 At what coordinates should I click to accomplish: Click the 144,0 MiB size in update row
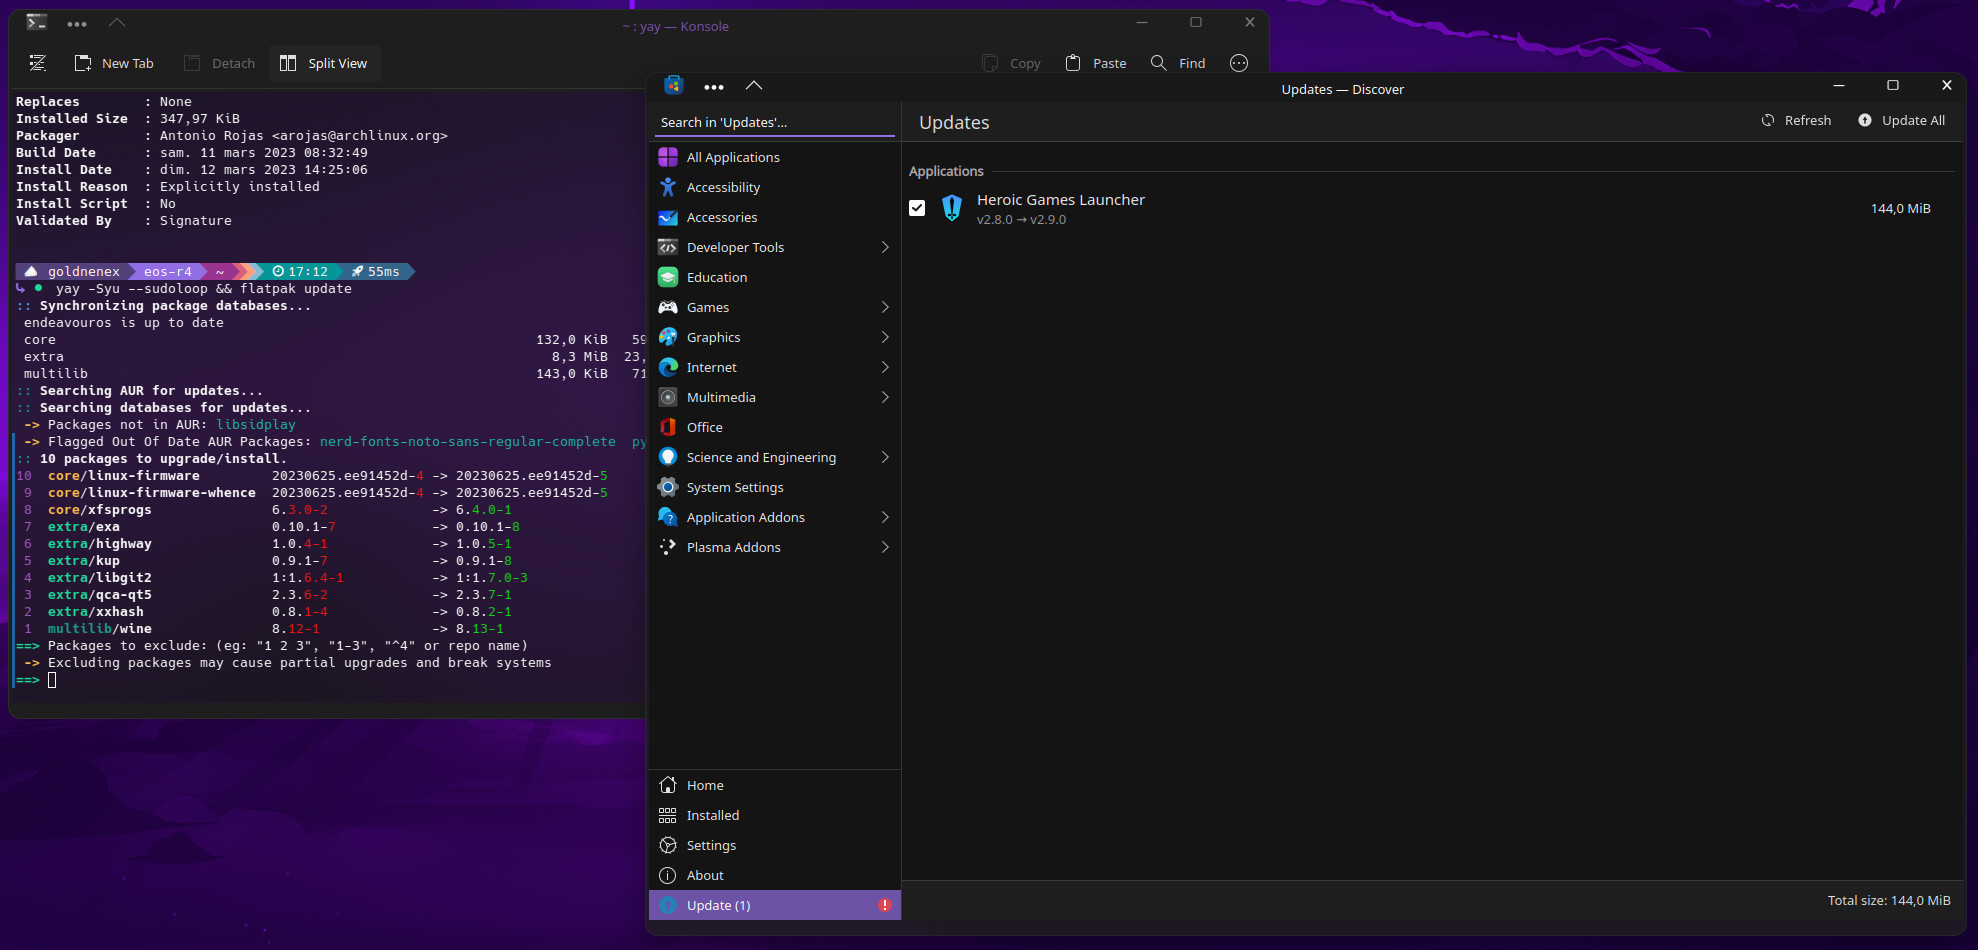[x=1901, y=208]
